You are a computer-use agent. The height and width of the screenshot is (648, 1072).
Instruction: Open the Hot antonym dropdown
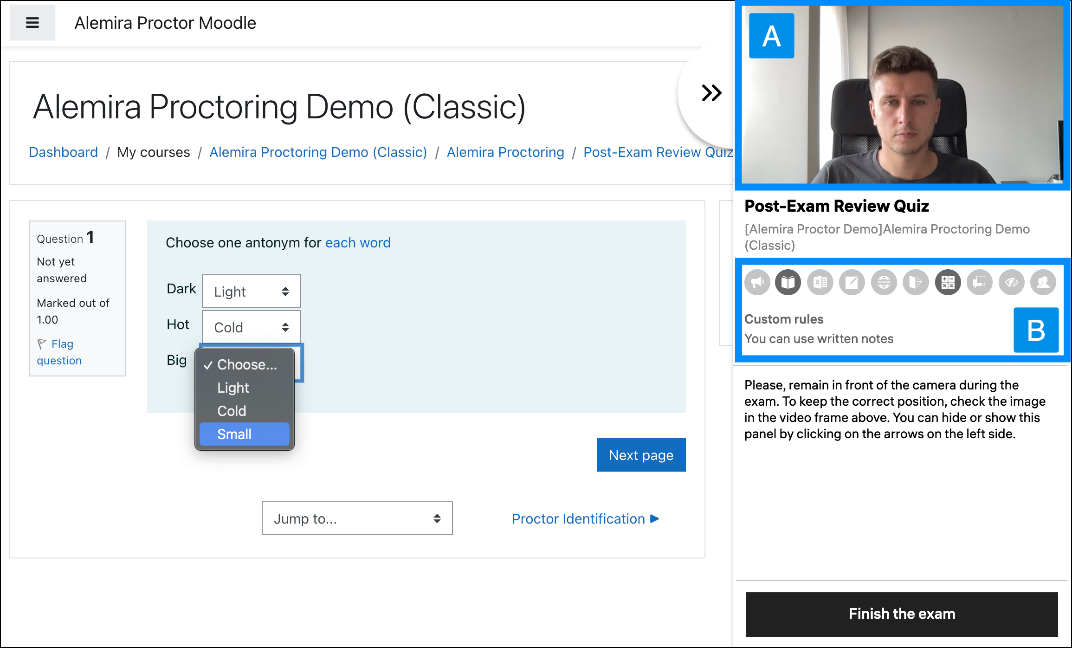click(251, 327)
